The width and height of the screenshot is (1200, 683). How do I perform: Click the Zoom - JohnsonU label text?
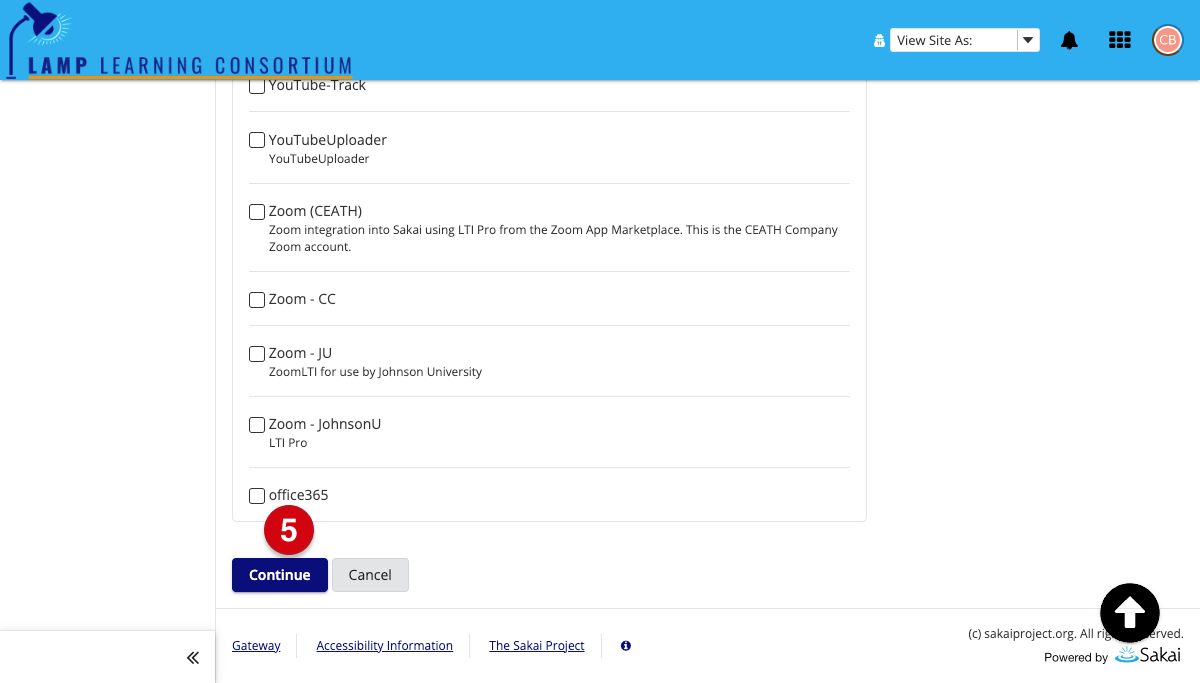pos(325,424)
